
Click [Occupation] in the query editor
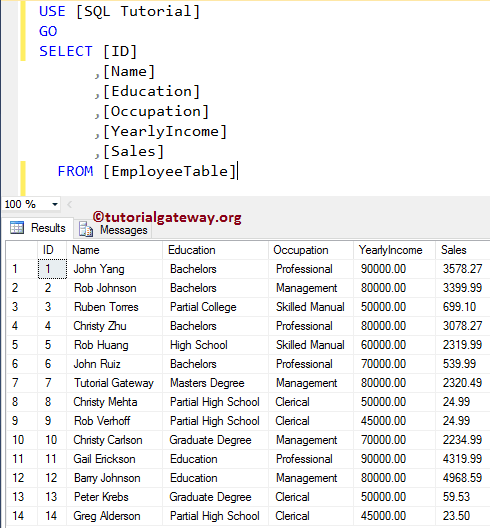[x=156, y=112]
